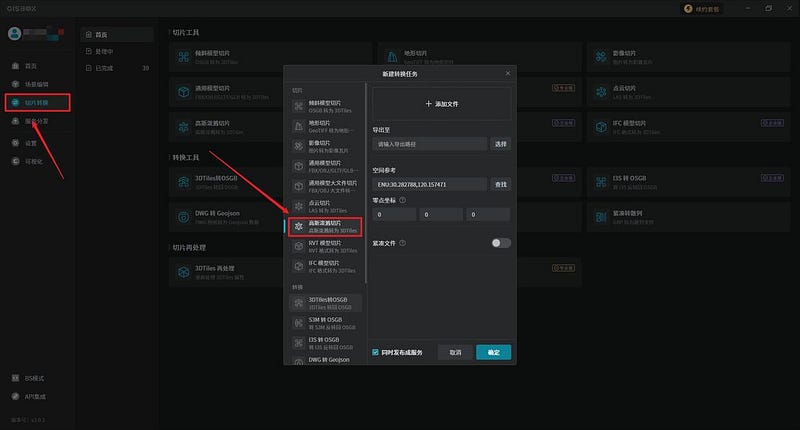
Task: Close the 新建转换任务 dialog
Action: tap(508, 73)
